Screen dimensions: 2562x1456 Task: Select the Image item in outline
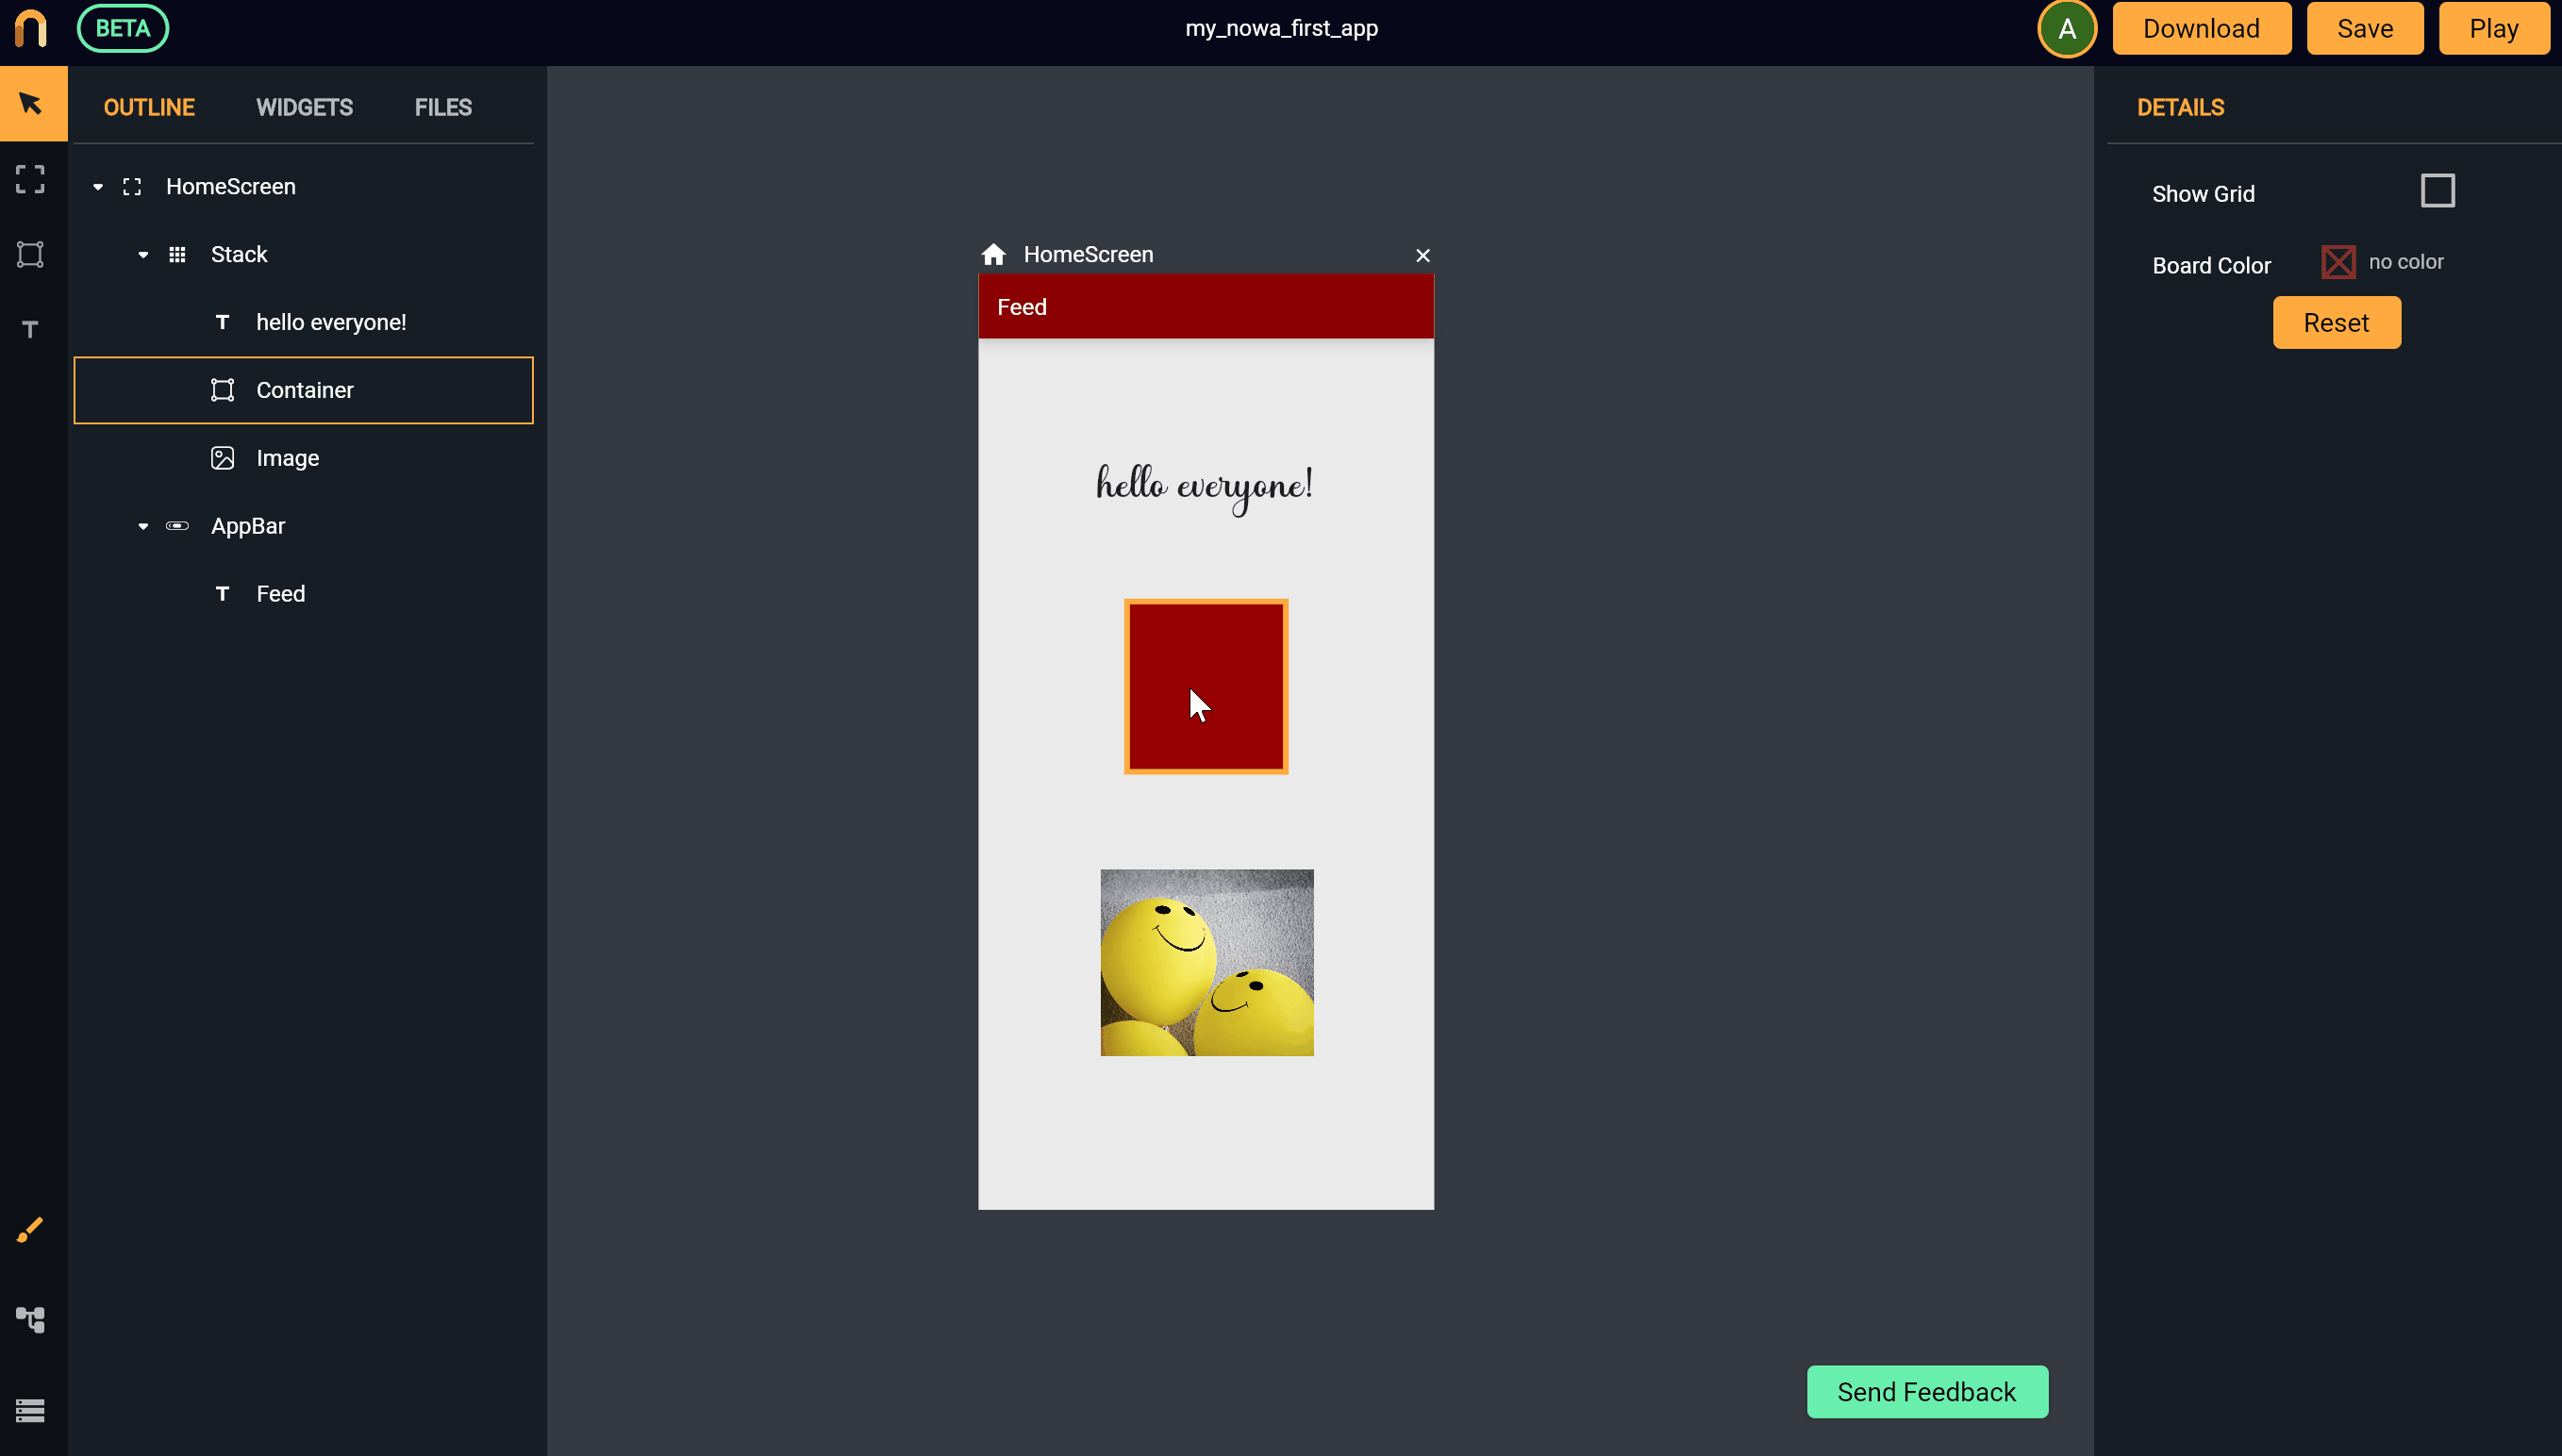point(287,458)
